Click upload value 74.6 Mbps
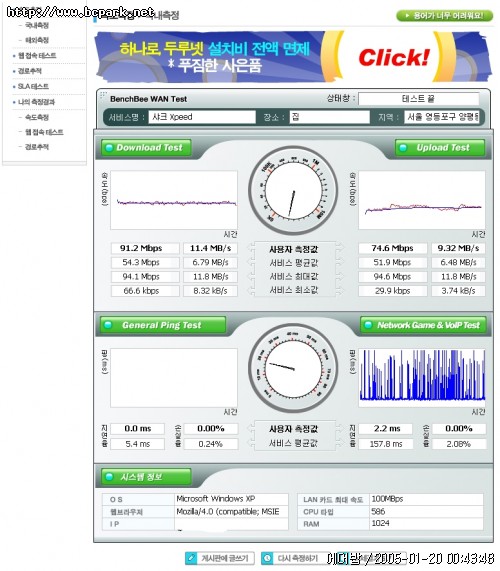Image resolution: width=500 pixels, height=571 pixels. click(x=393, y=248)
